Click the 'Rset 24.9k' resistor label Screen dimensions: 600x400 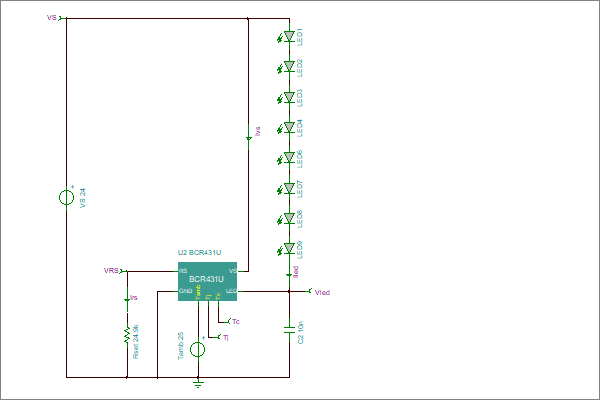135,341
